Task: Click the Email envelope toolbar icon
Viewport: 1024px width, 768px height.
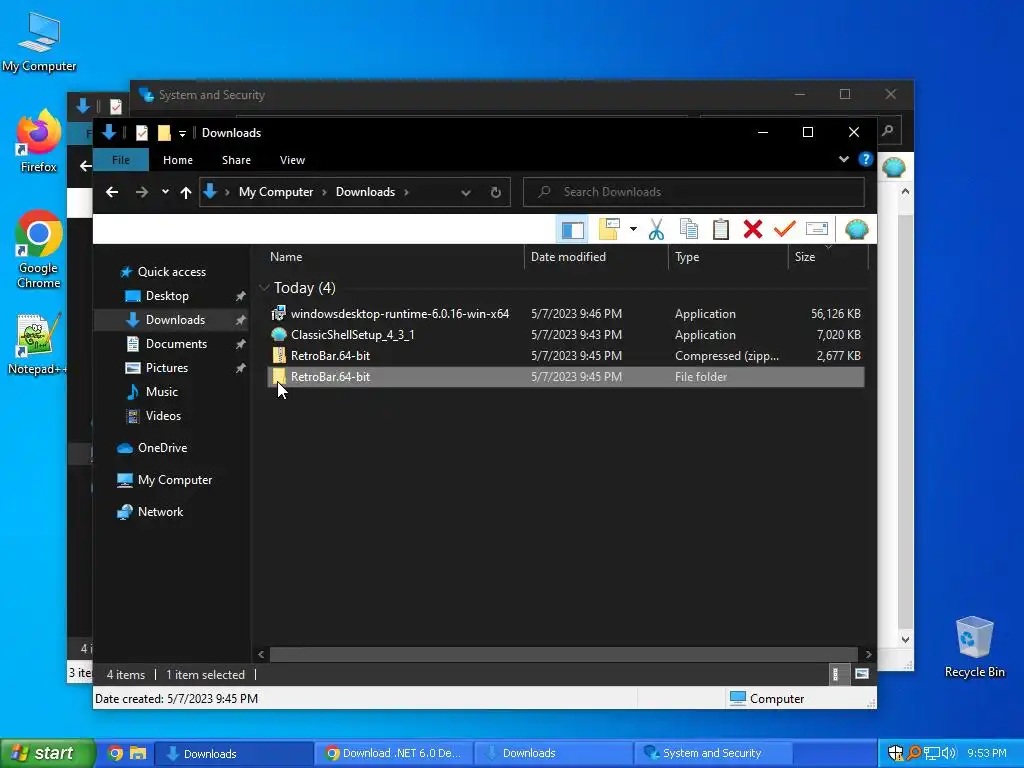Action: click(817, 229)
